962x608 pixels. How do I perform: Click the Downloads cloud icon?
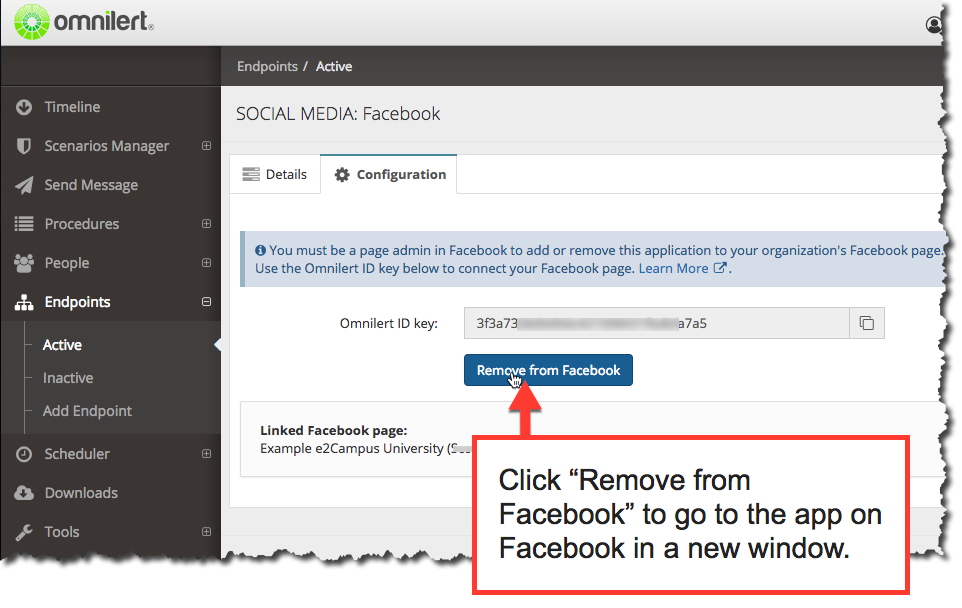click(24, 493)
